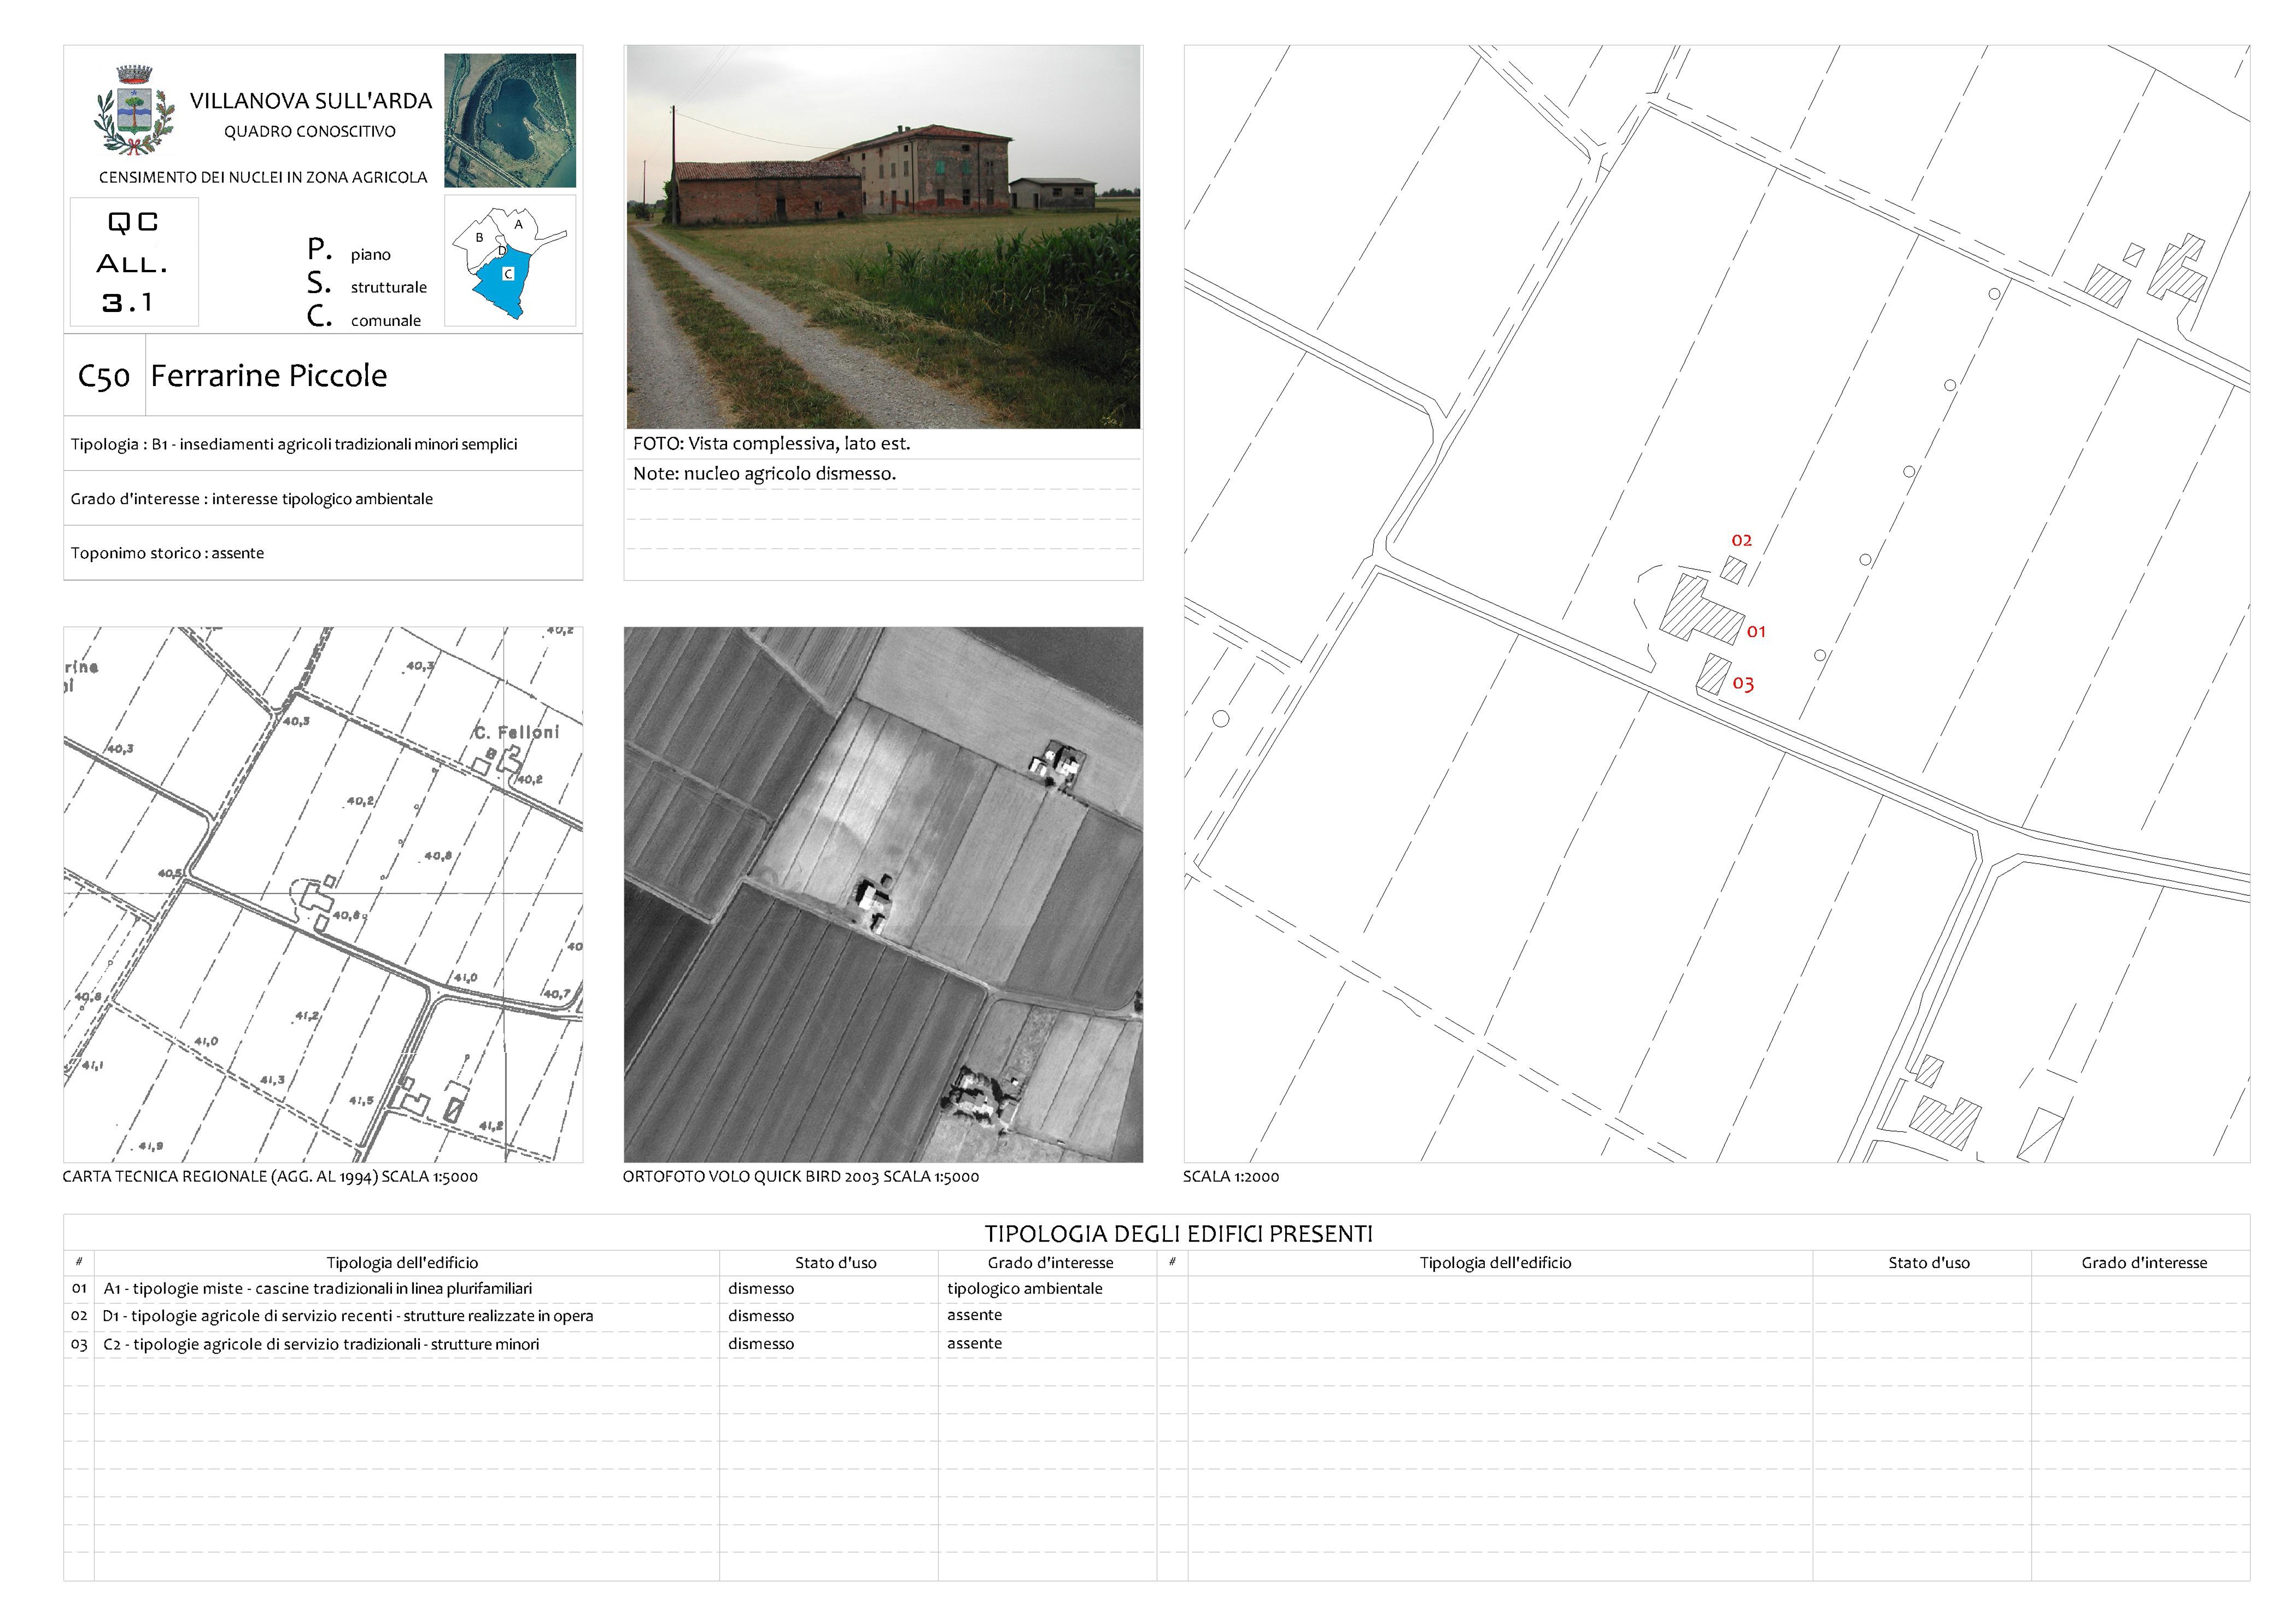The image size is (2296, 1624).
Task: Click 'CENSIMENTO DEI NUCLEI IN ZONA AGRICOLA' text
Action: [x=263, y=178]
